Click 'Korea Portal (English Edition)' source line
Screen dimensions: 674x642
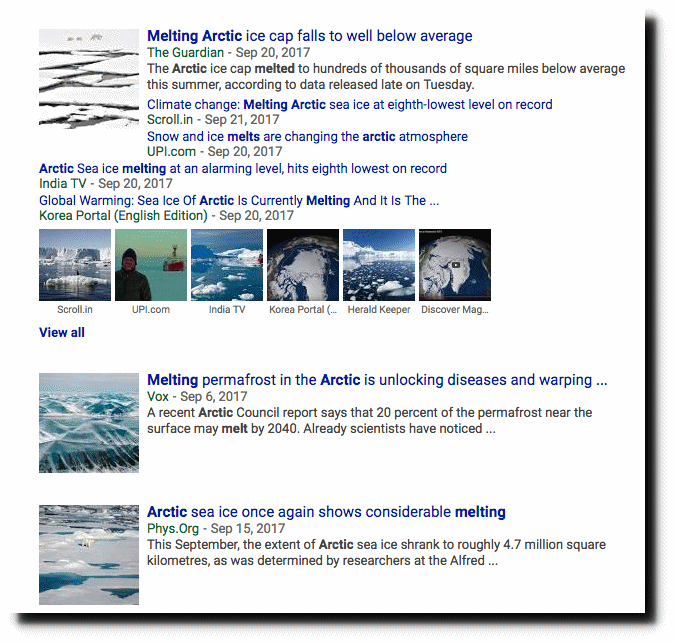click(x=166, y=216)
